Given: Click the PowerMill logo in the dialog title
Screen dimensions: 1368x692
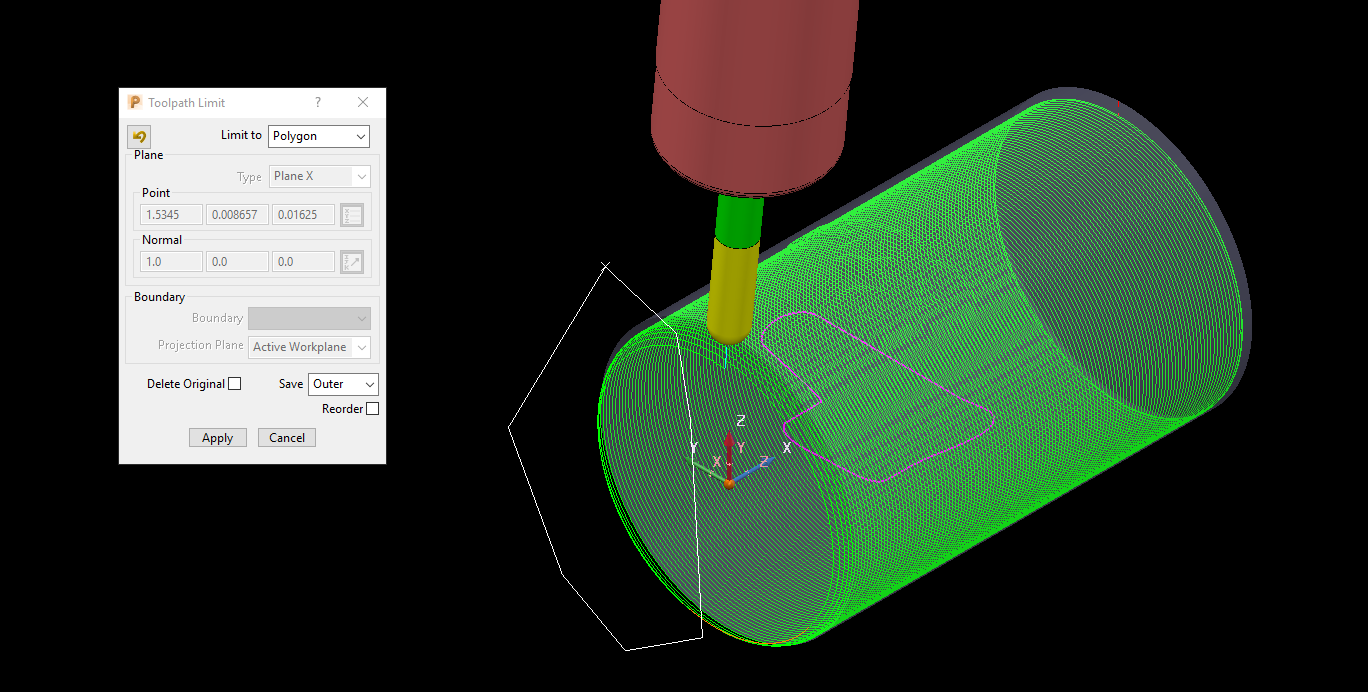Looking at the screenshot, I should point(135,102).
